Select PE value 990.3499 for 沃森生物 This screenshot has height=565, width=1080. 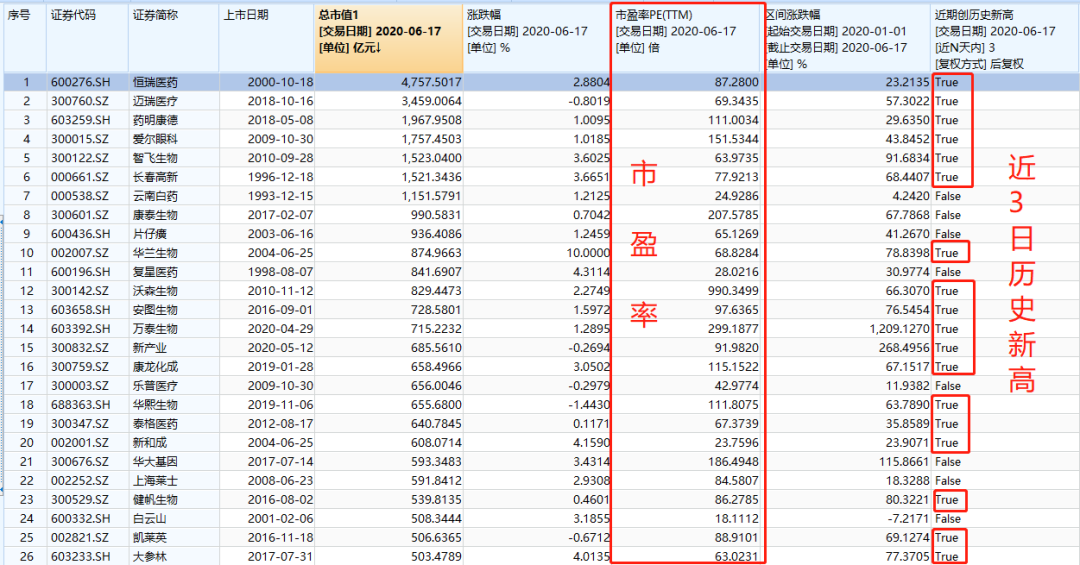pos(733,291)
